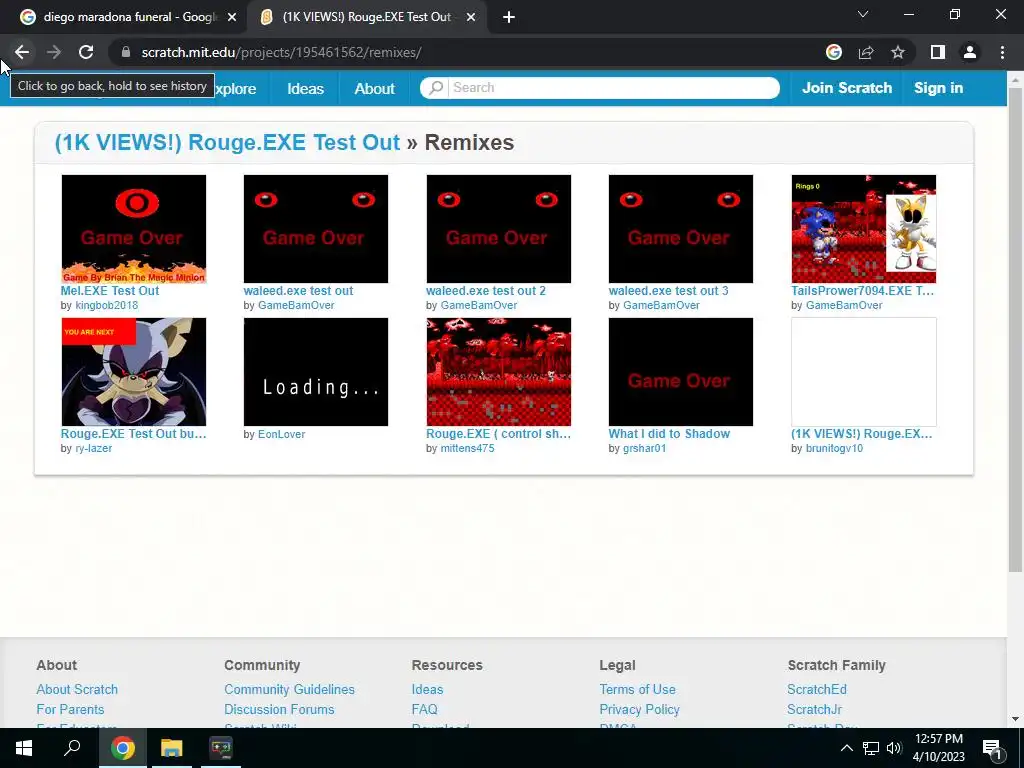Visit kingbob2018 profile

tap(106, 305)
